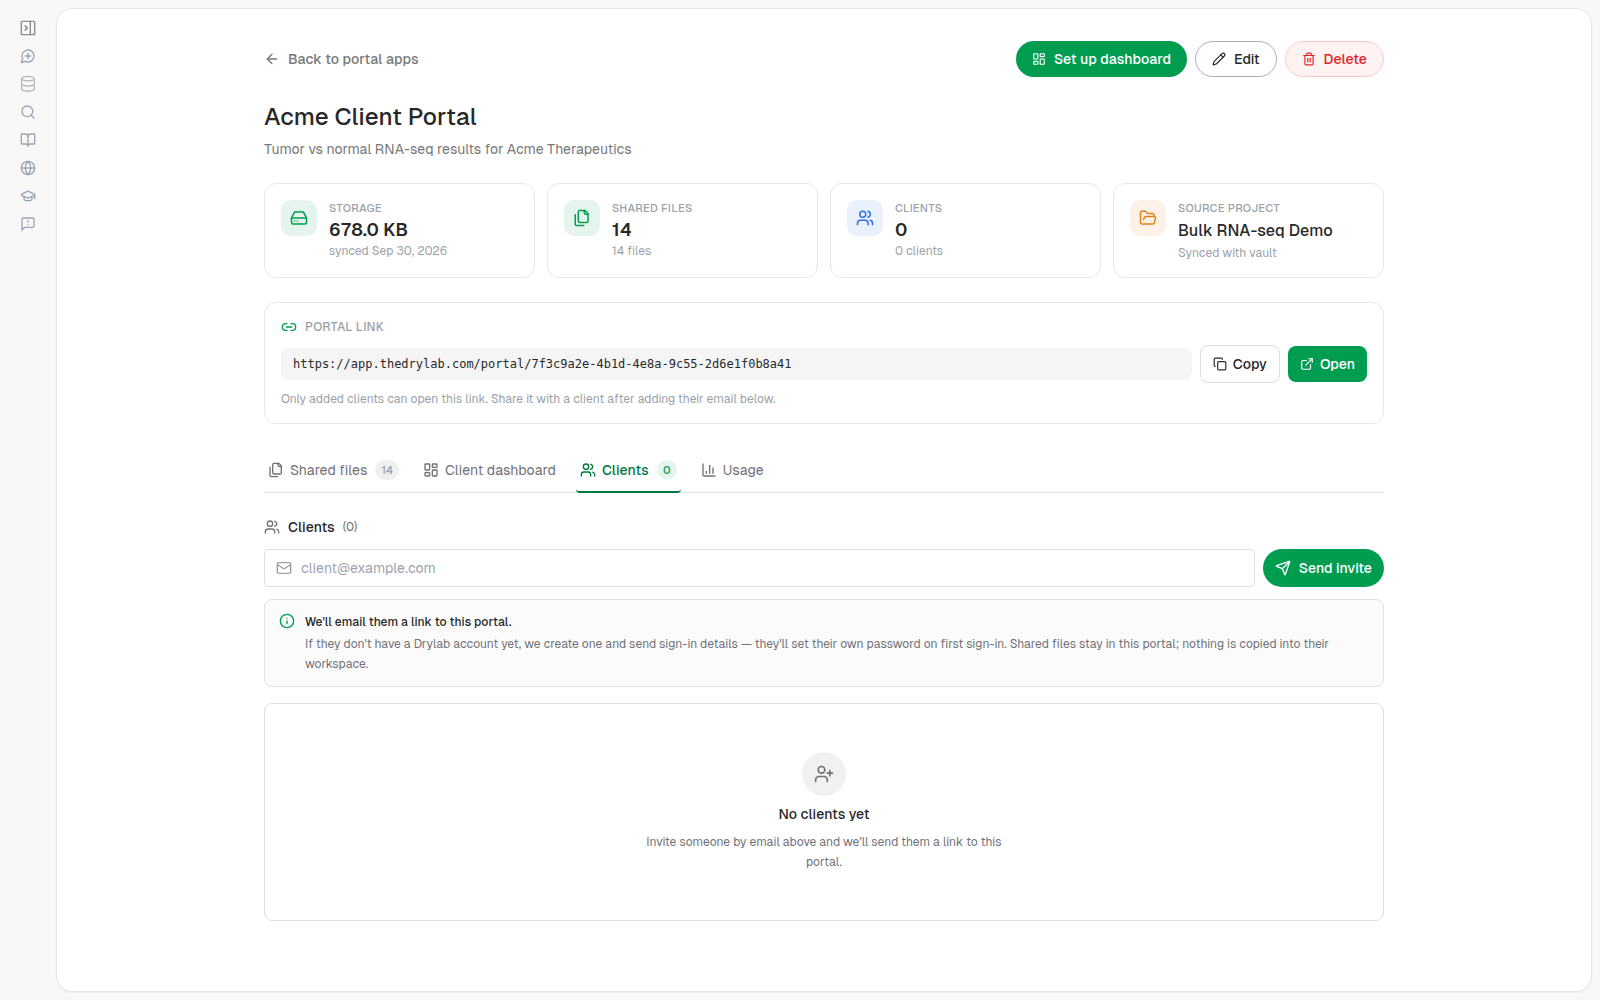Send invite to client
Viewport: 1600px width, 1000px height.
pyautogui.click(x=1323, y=568)
